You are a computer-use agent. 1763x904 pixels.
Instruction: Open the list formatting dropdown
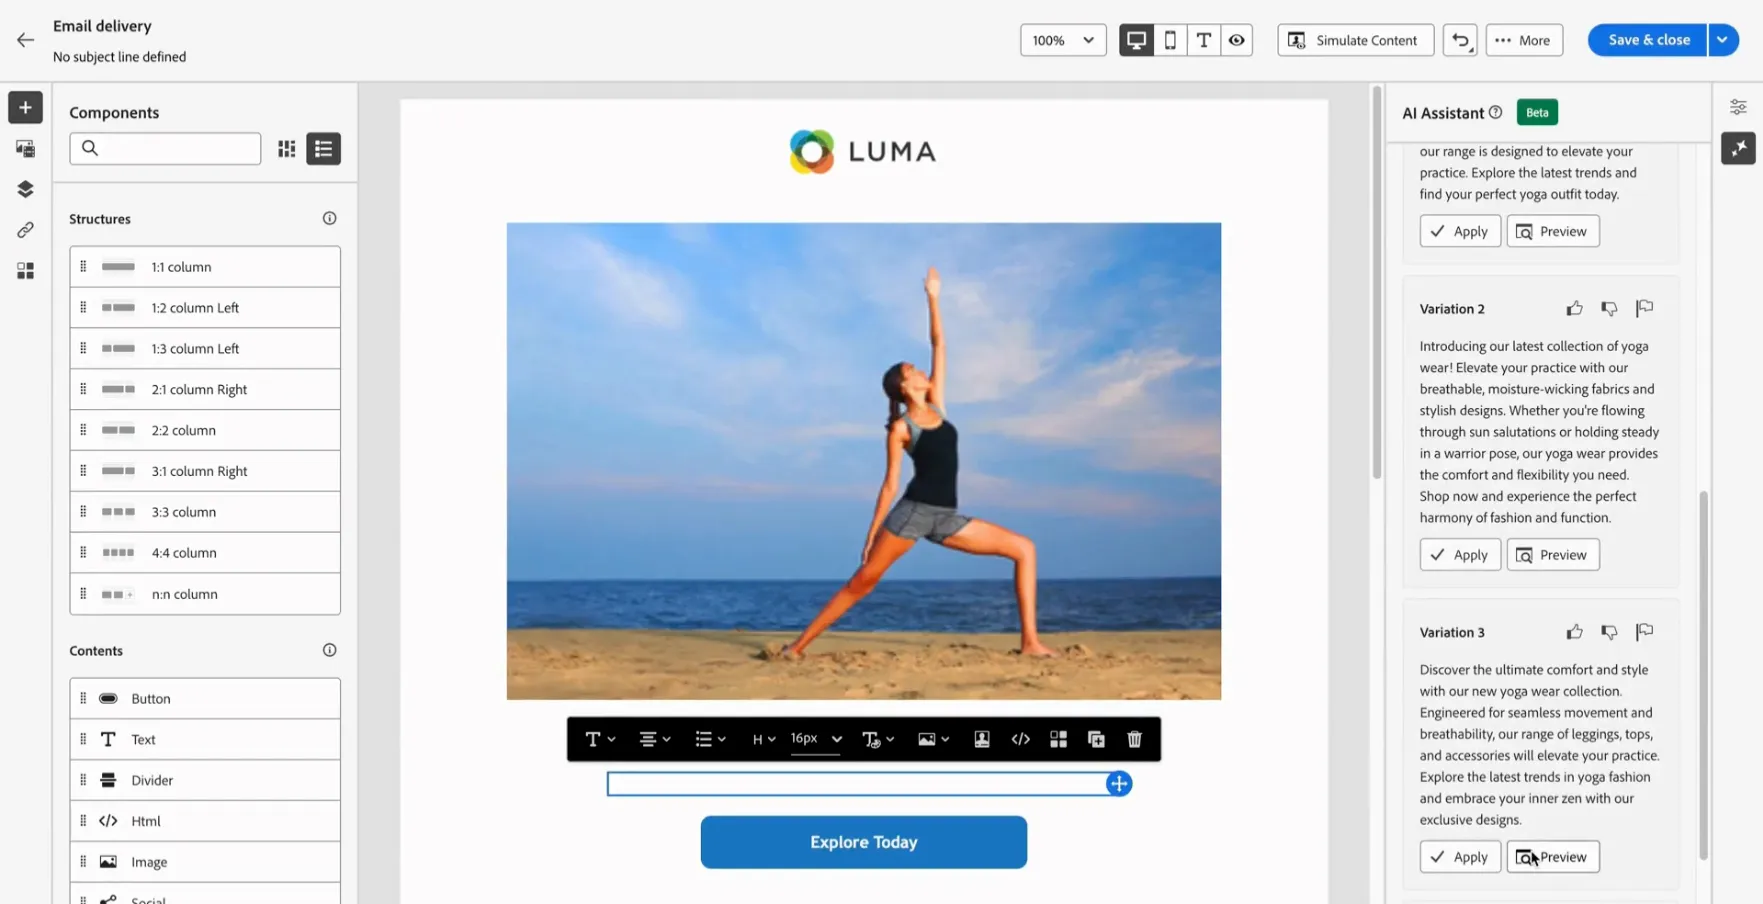710,739
